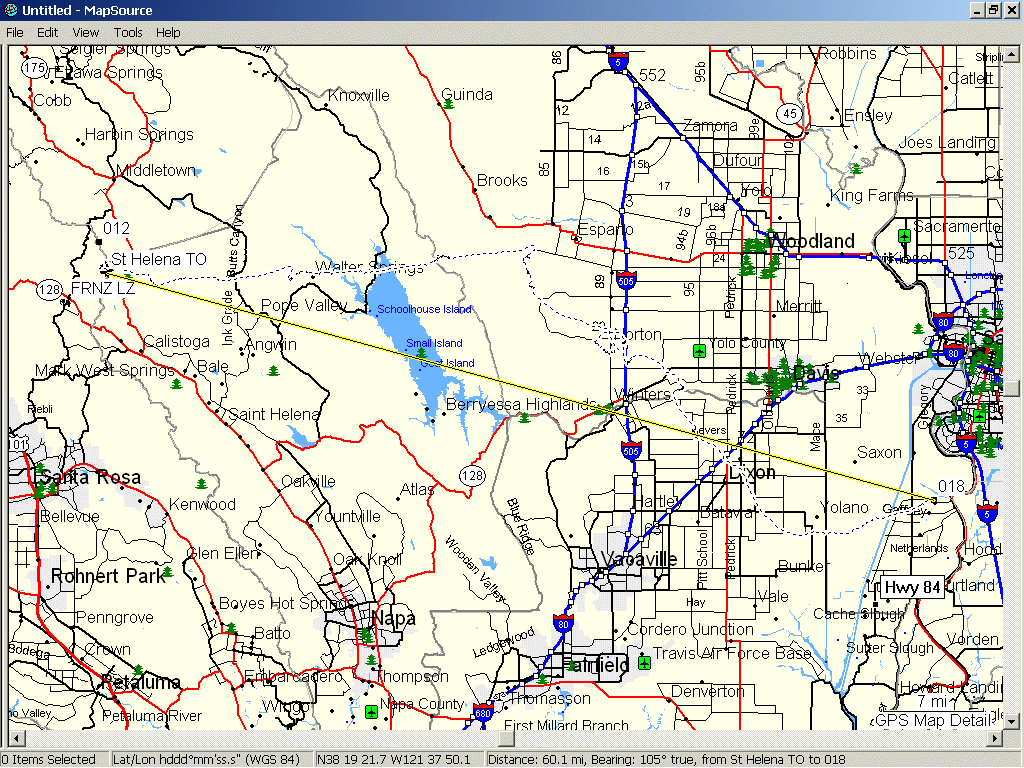Click the Davis city label
Viewport: 1024px width, 768px height.
(x=816, y=373)
